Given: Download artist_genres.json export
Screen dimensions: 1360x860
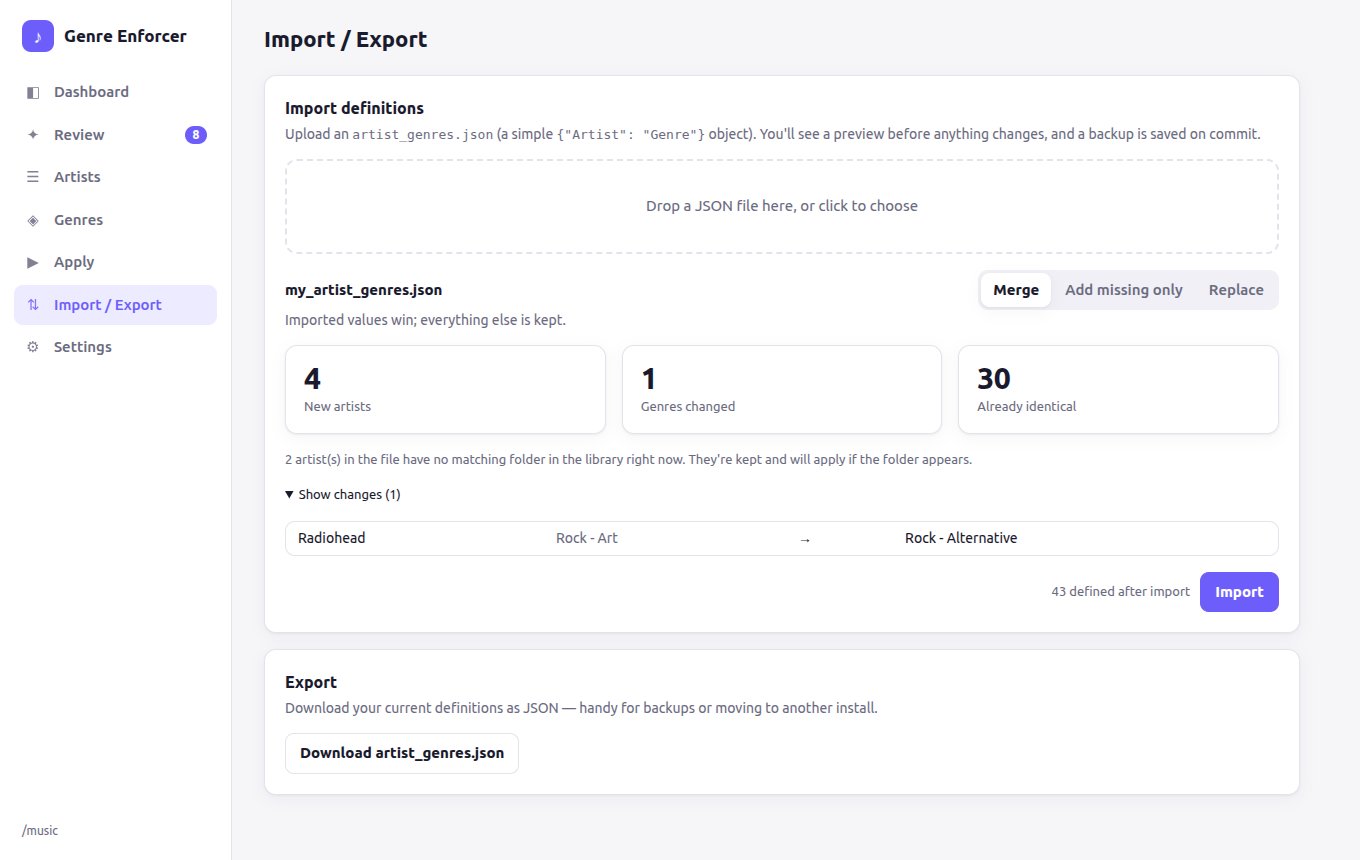Looking at the screenshot, I should [402, 753].
